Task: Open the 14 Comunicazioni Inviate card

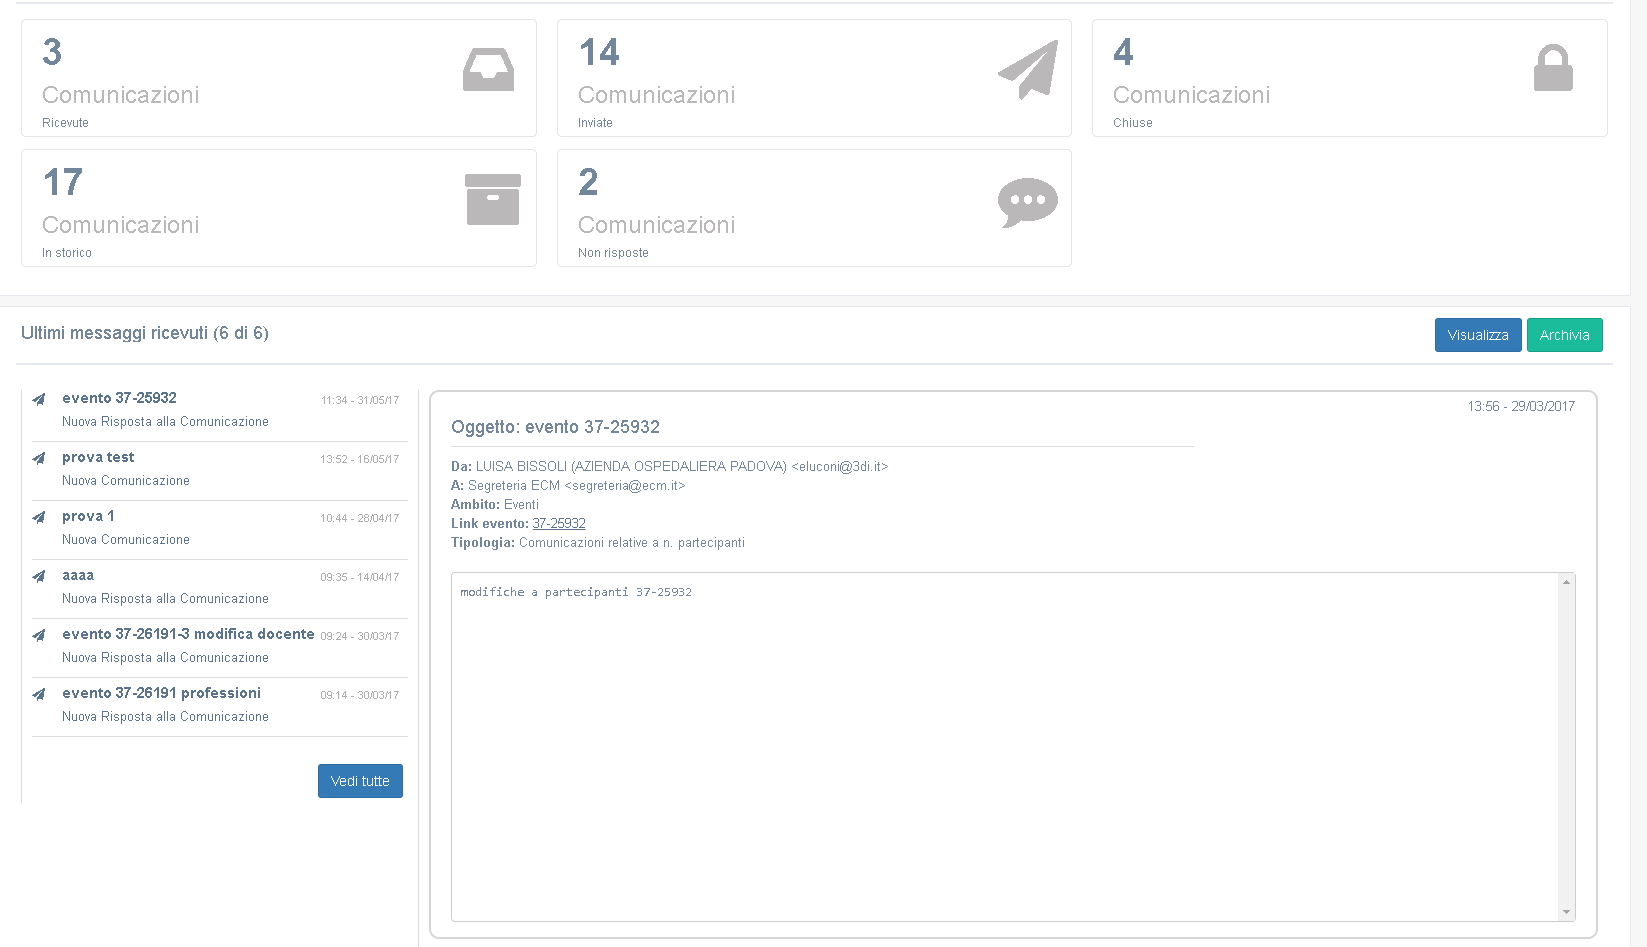Action: coord(813,78)
